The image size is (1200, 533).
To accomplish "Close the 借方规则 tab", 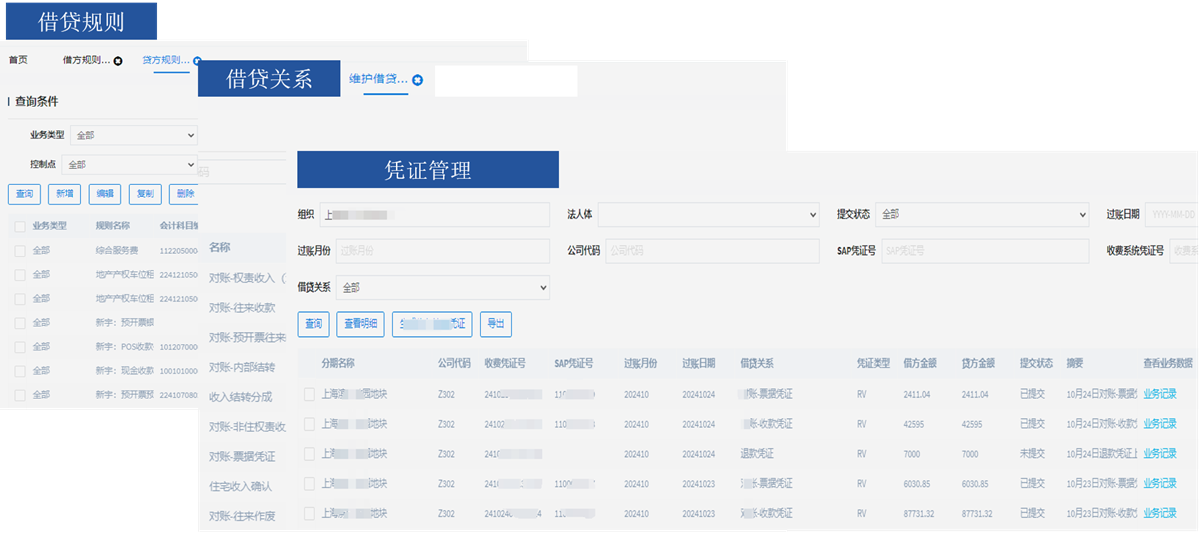I will [118, 61].
